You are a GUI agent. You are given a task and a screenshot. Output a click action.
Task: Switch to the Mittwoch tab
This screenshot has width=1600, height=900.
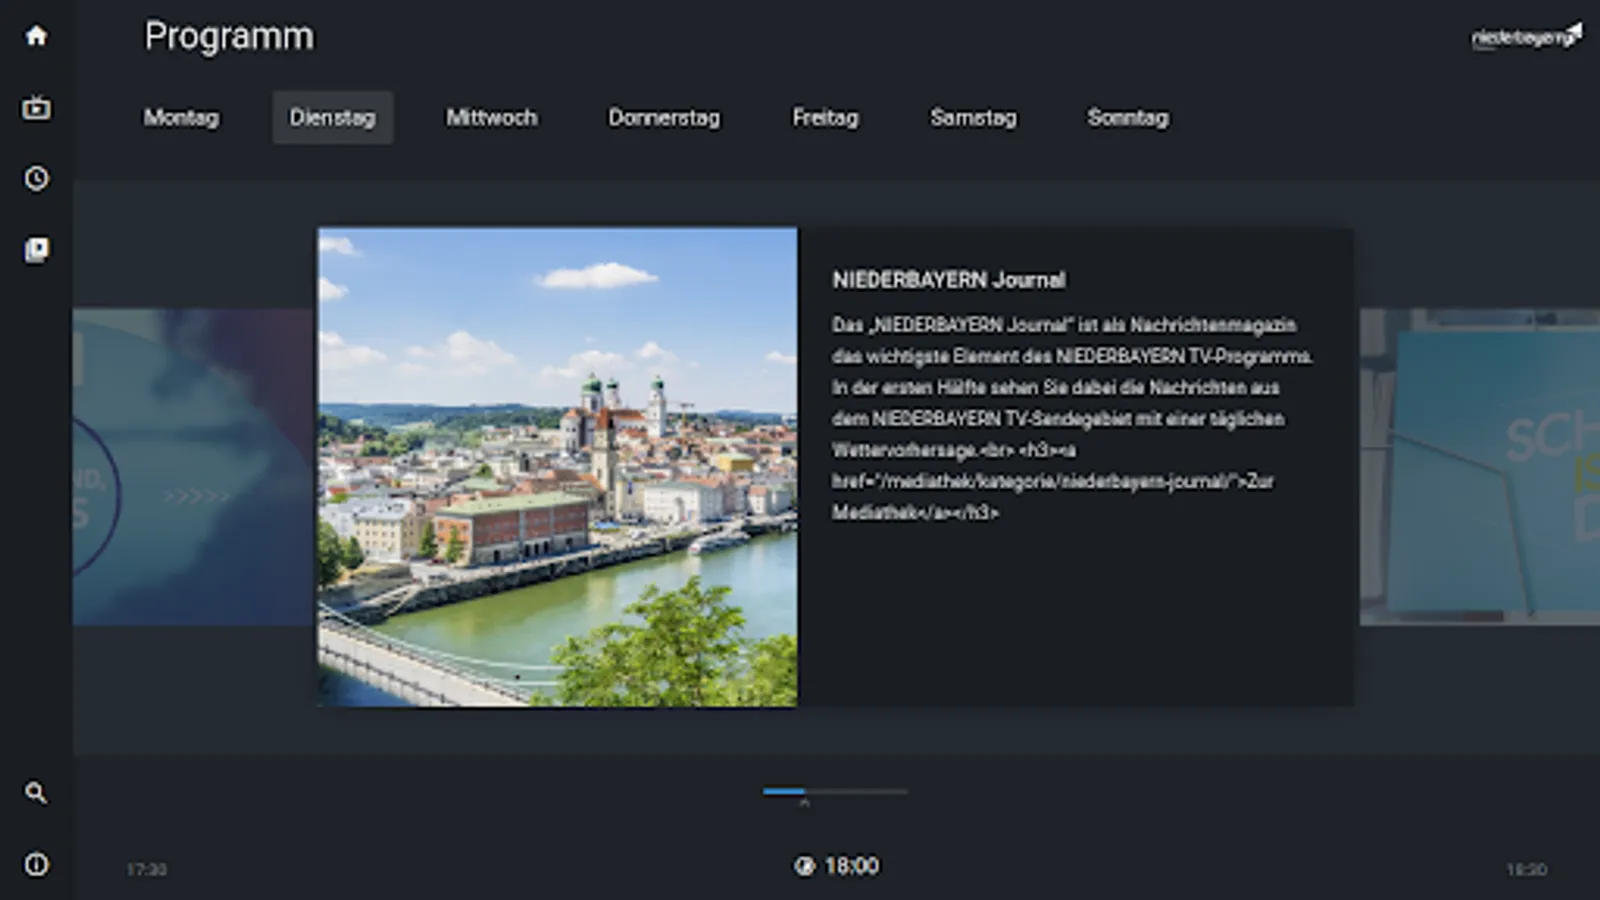491,117
